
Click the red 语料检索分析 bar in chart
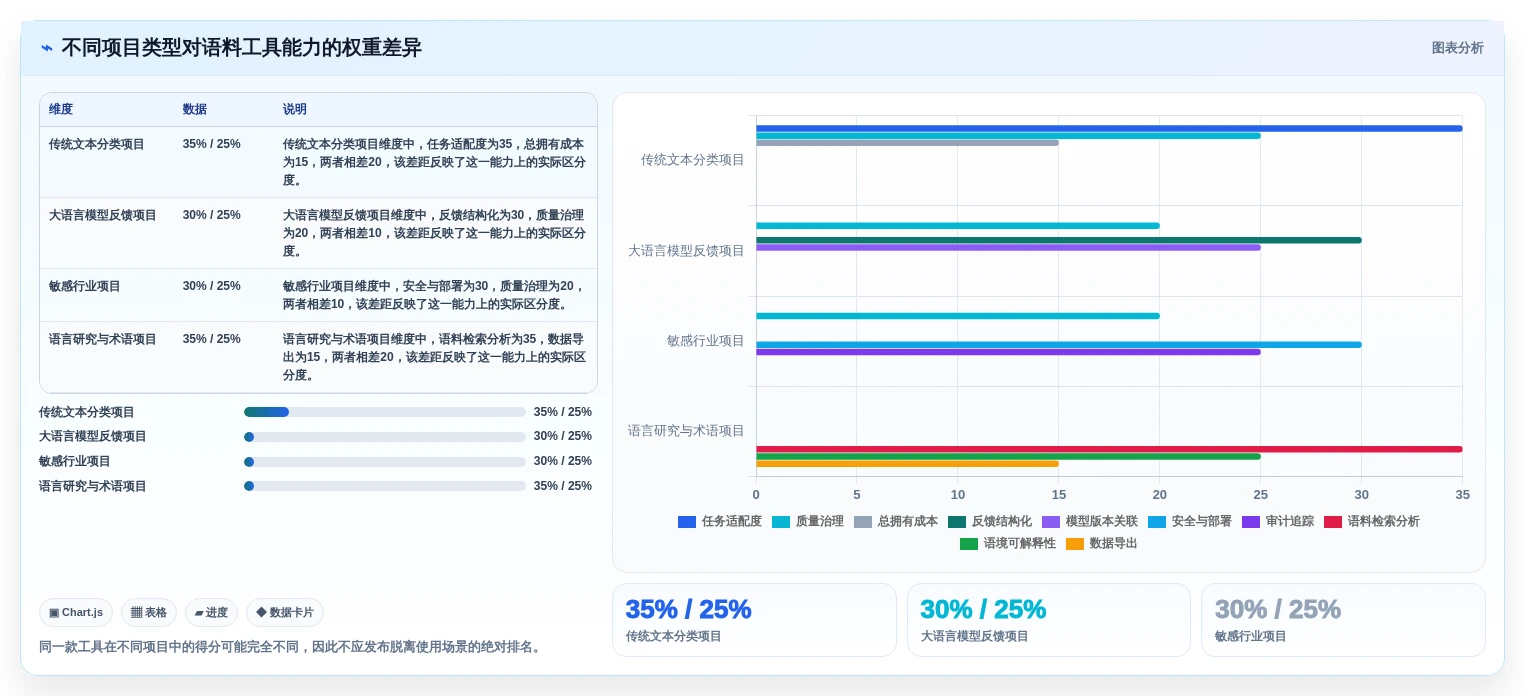pos(1109,449)
